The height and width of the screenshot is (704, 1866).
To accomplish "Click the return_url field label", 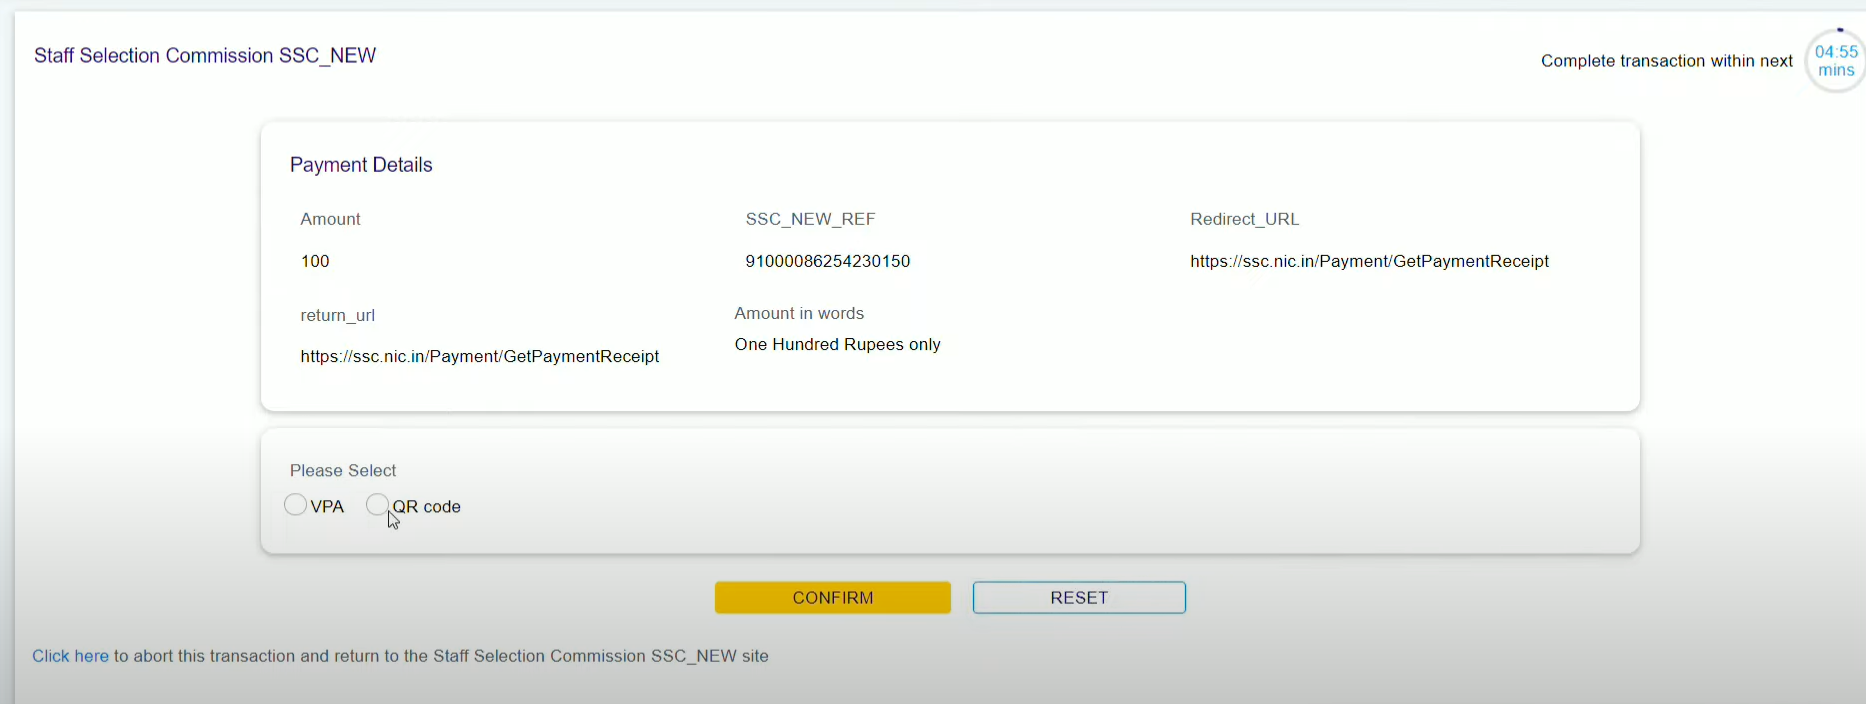I will 338,315.
